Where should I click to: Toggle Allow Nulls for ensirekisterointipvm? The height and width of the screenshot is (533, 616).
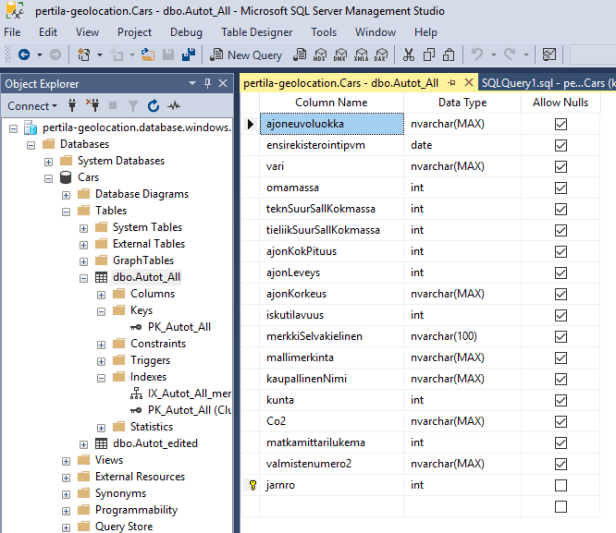pyautogui.click(x=561, y=145)
